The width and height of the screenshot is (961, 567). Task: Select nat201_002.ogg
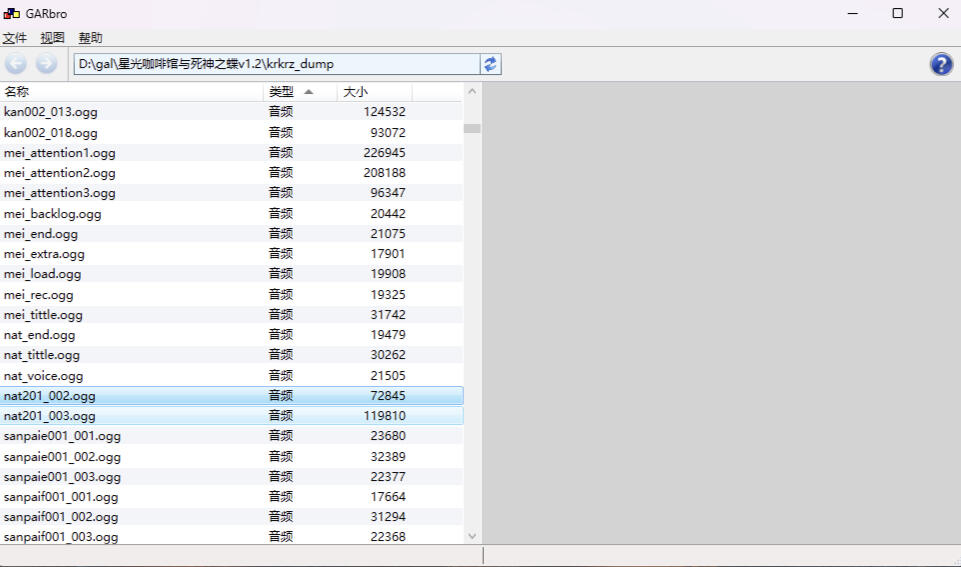click(x=231, y=395)
